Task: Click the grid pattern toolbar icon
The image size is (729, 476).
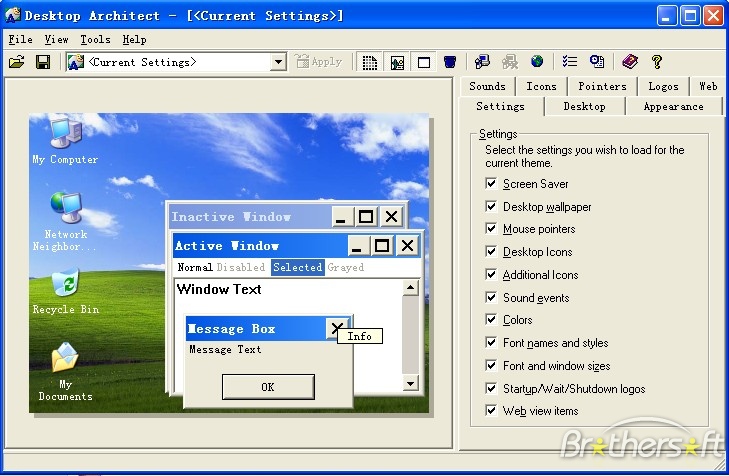Action: tap(370, 62)
